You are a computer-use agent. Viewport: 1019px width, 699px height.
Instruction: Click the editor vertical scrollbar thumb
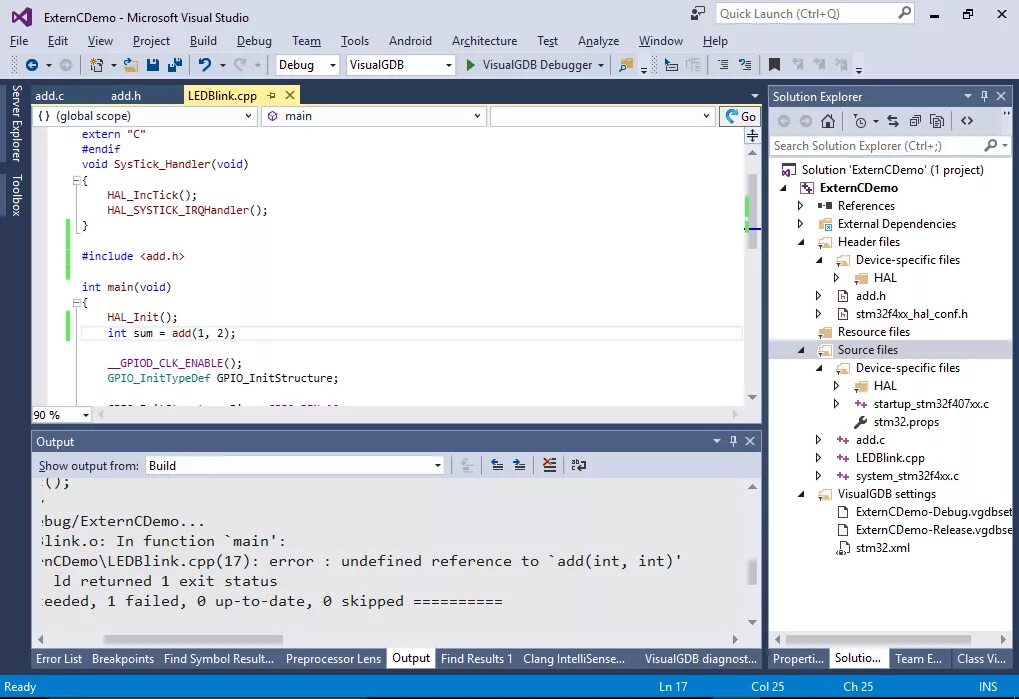click(x=752, y=212)
